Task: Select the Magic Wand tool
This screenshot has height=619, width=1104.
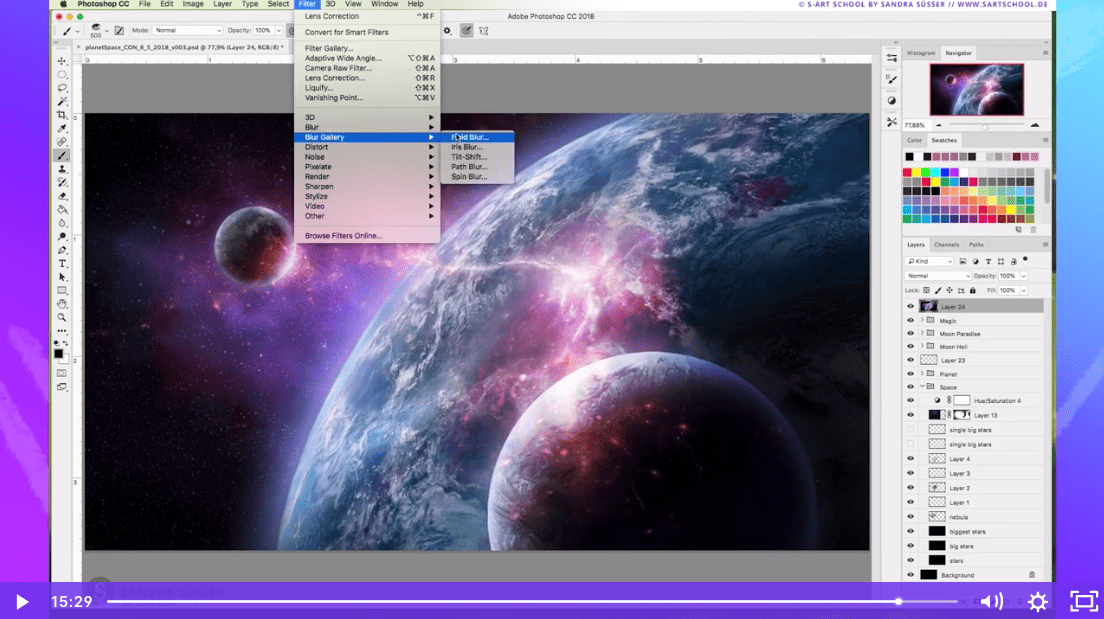Action: (x=62, y=101)
